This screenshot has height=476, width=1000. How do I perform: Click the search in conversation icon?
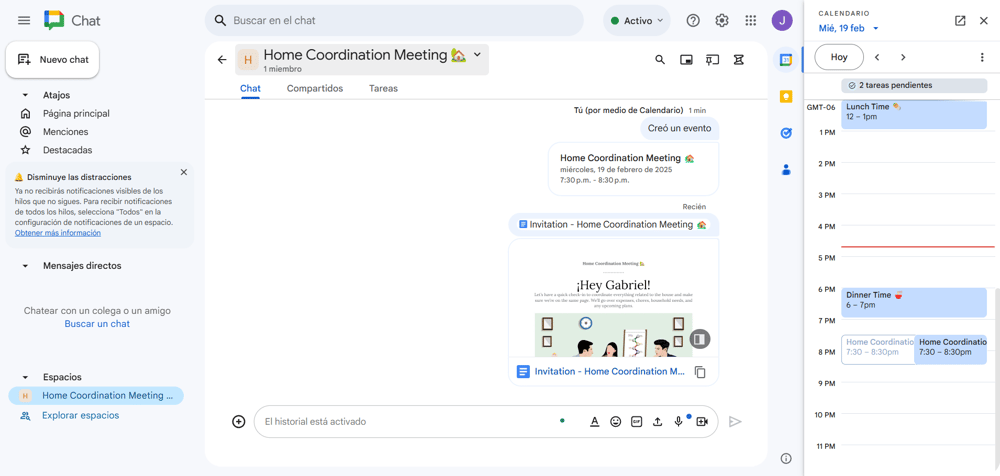click(x=660, y=59)
